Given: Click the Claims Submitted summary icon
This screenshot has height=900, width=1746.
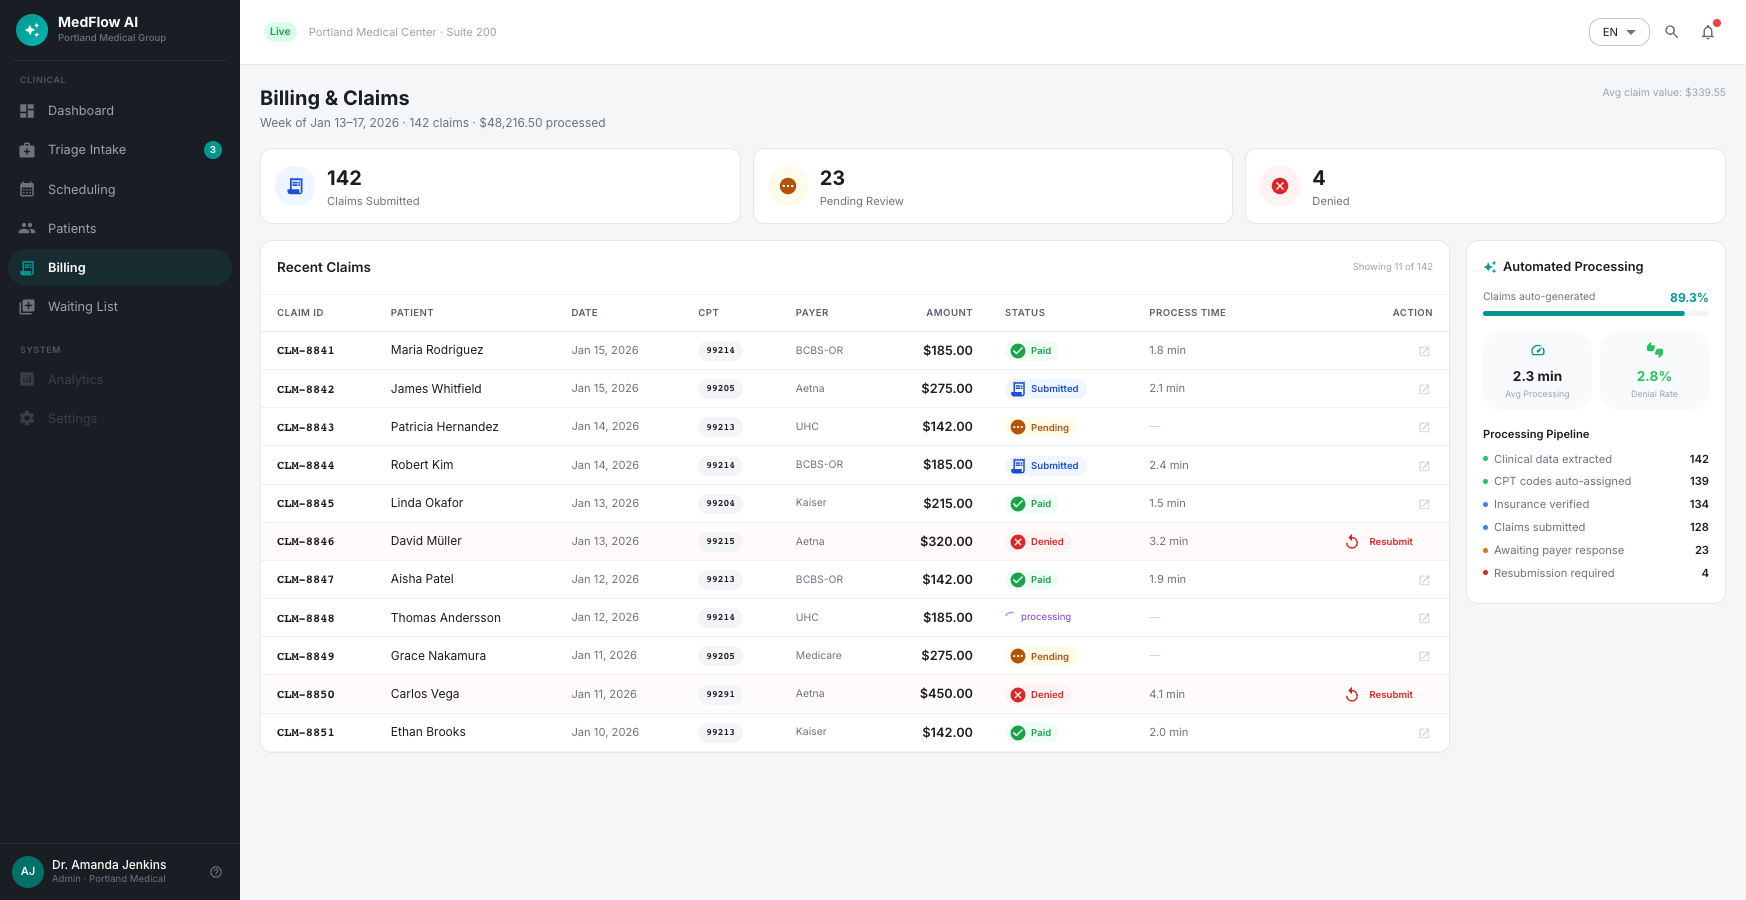Looking at the screenshot, I should (295, 186).
